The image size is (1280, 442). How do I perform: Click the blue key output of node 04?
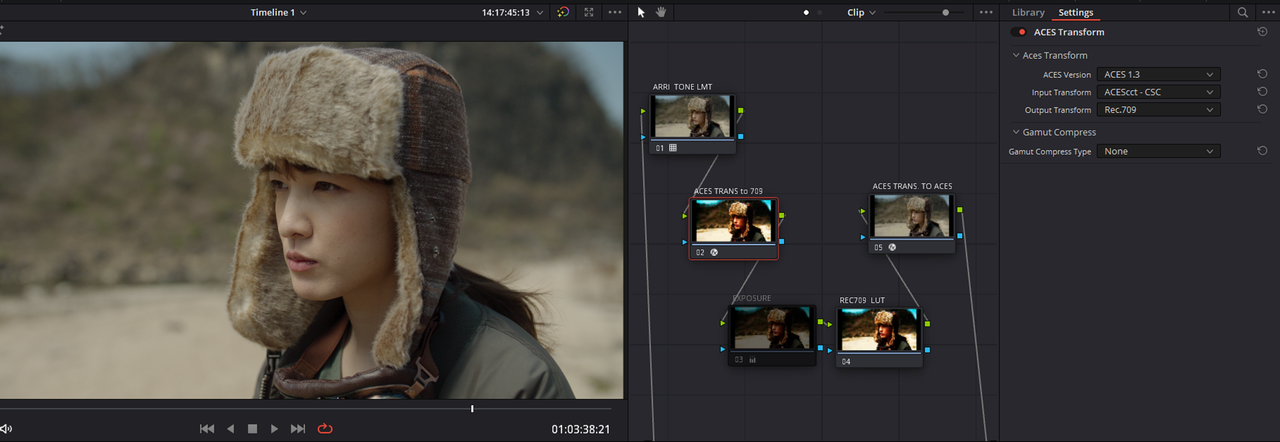(x=927, y=349)
